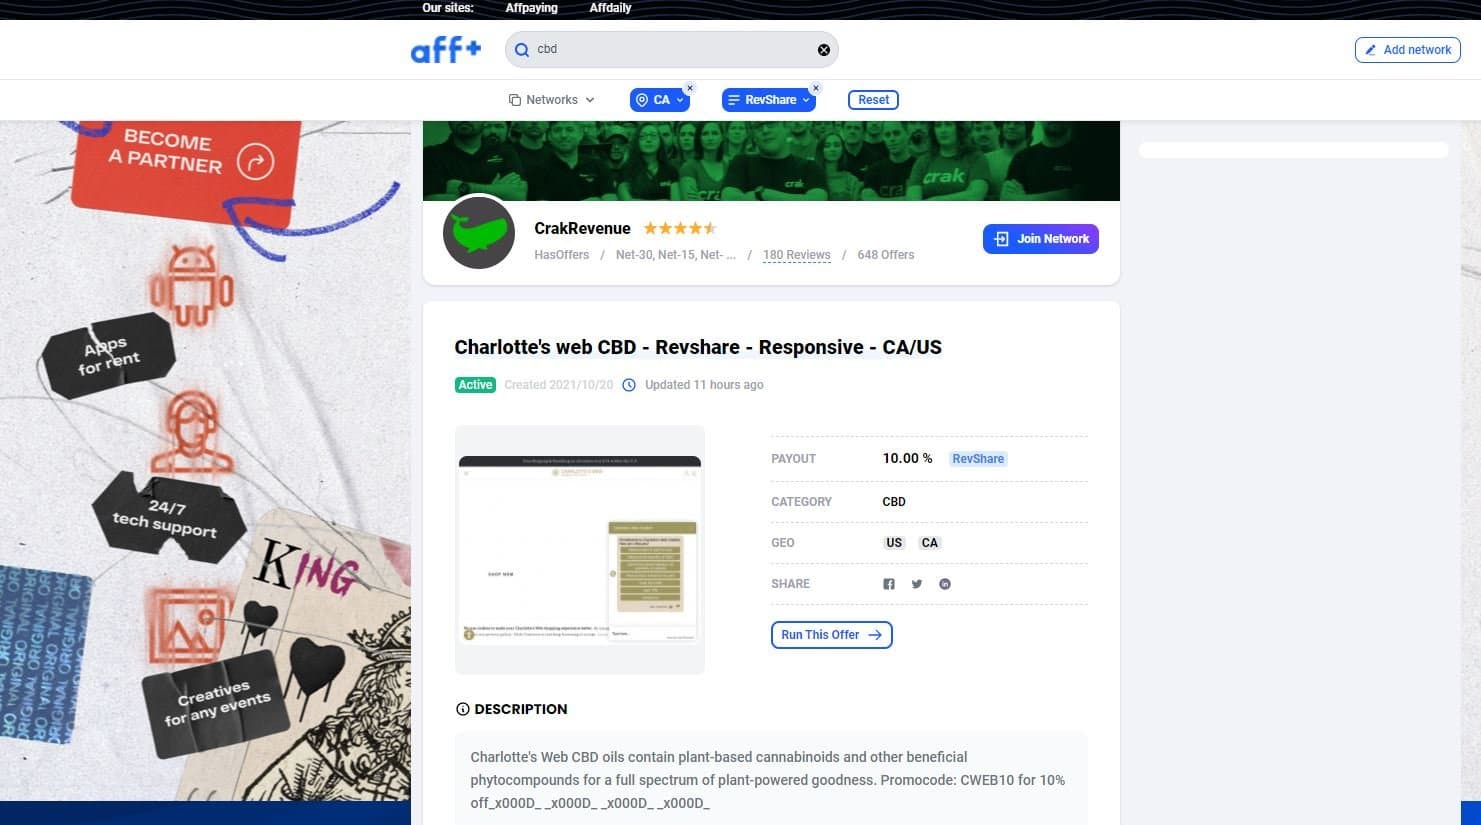Viewport: 1481px width, 825px height.
Task: Click the aff+ logo
Action: point(445,49)
